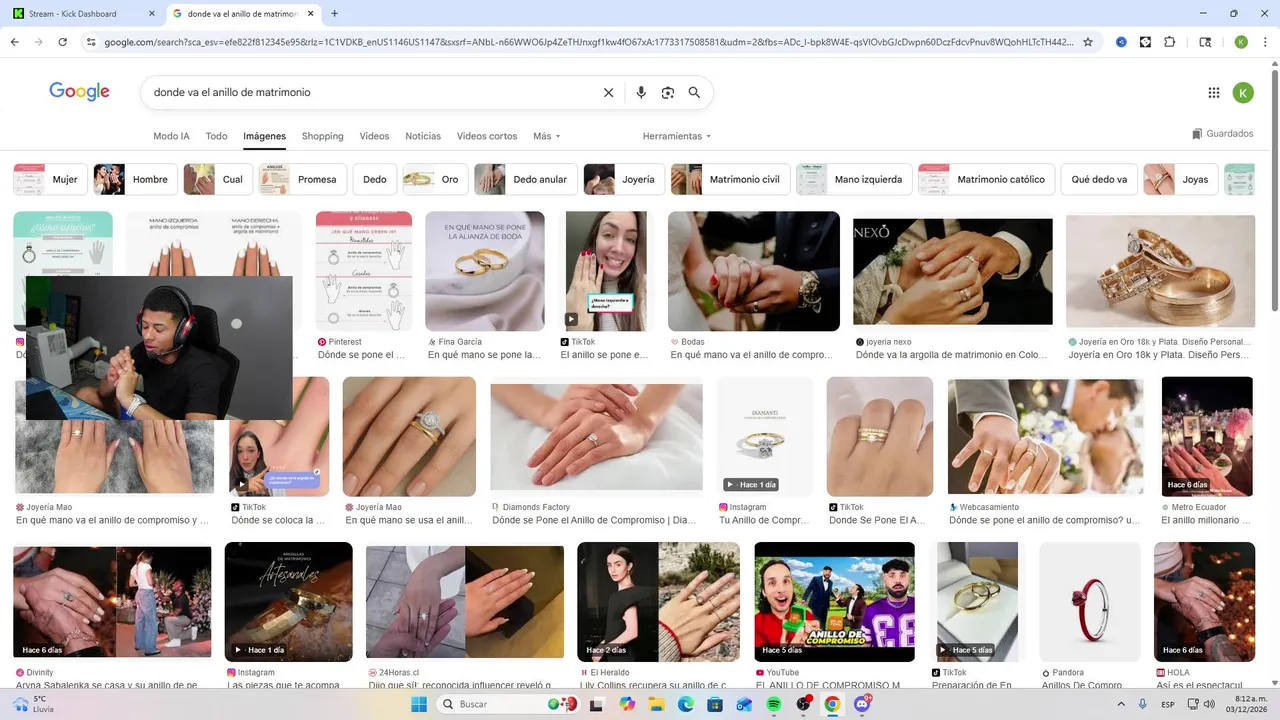Open the Google apps grid
This screenshot has width=1280, height=720.
(1214, 93)
